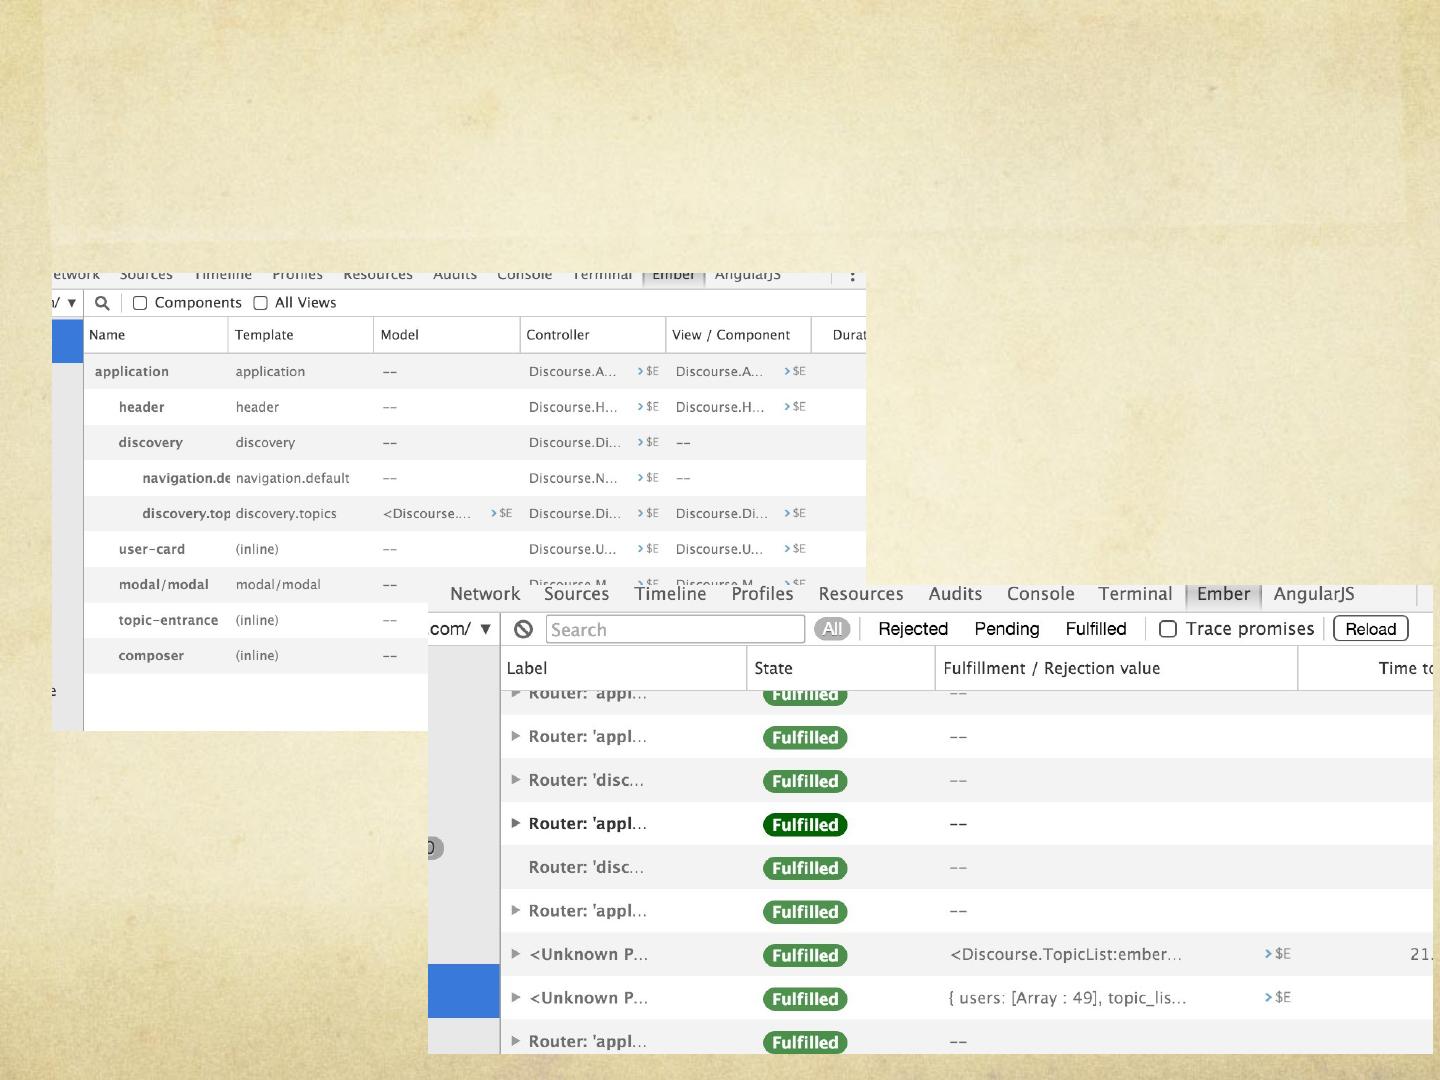Viewport: 1440px width, 1080px height.
Task: Toggle the Trace promises checkbox
Action: pos(1167,629)
